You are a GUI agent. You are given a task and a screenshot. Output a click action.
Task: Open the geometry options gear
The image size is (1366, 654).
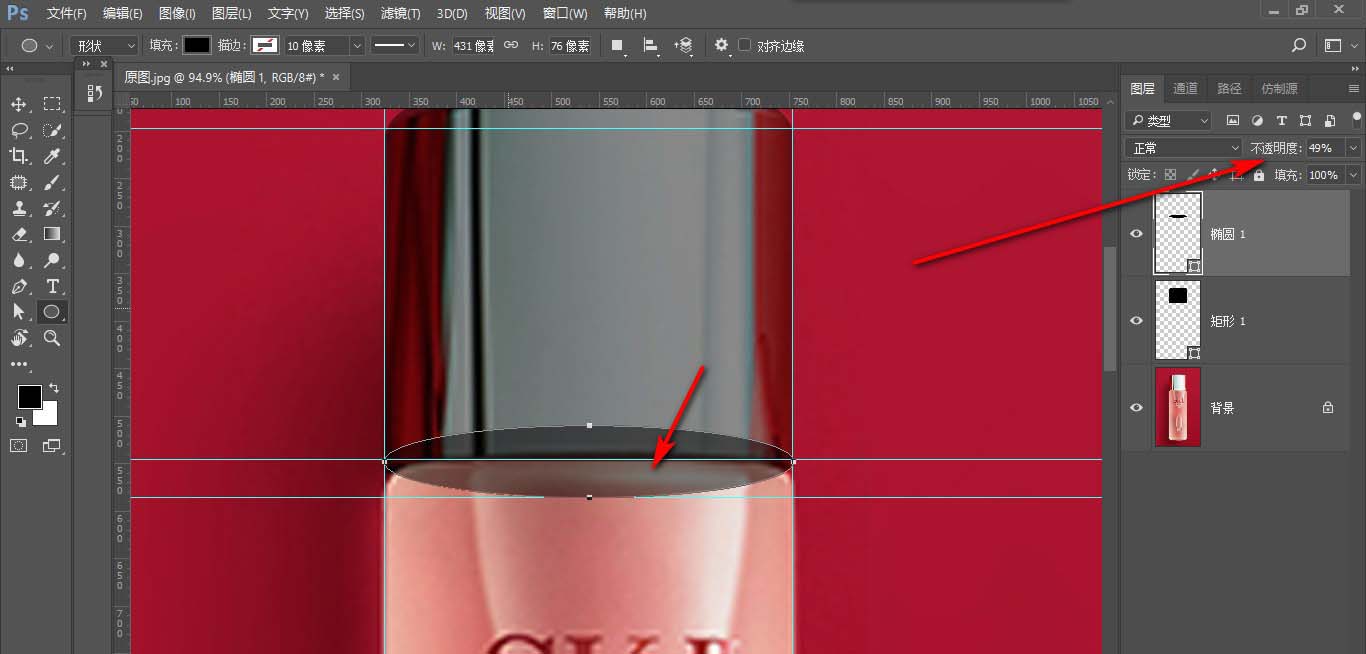tap(722, 45)
